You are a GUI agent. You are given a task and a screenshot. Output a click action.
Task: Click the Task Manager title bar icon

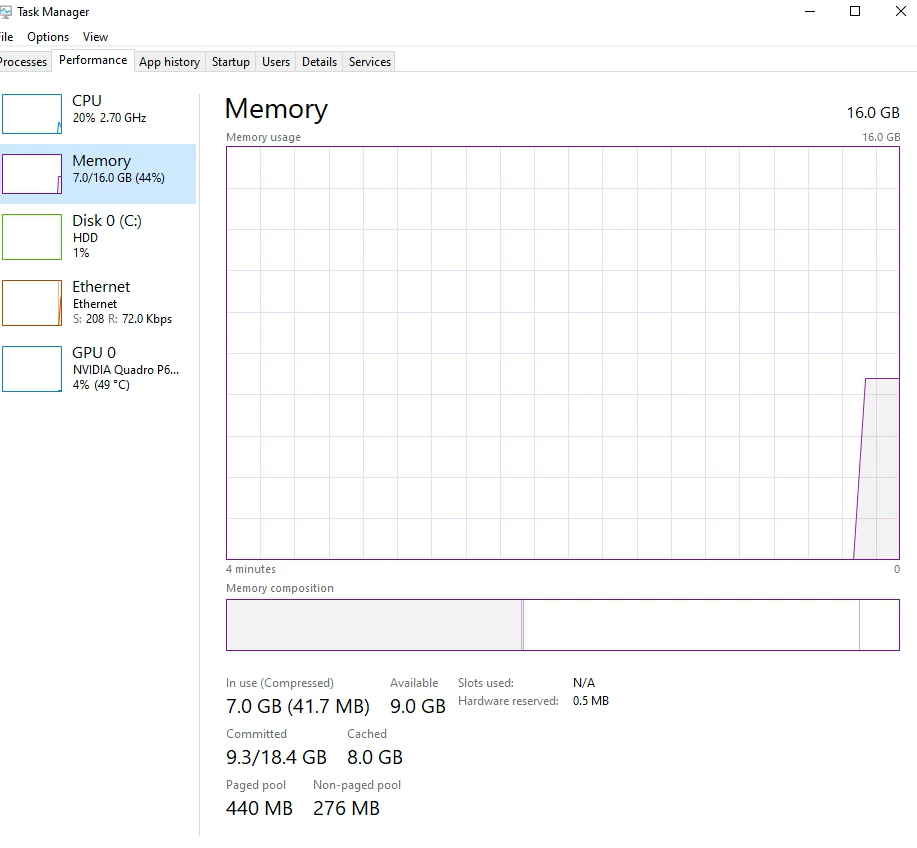[6, 12]
